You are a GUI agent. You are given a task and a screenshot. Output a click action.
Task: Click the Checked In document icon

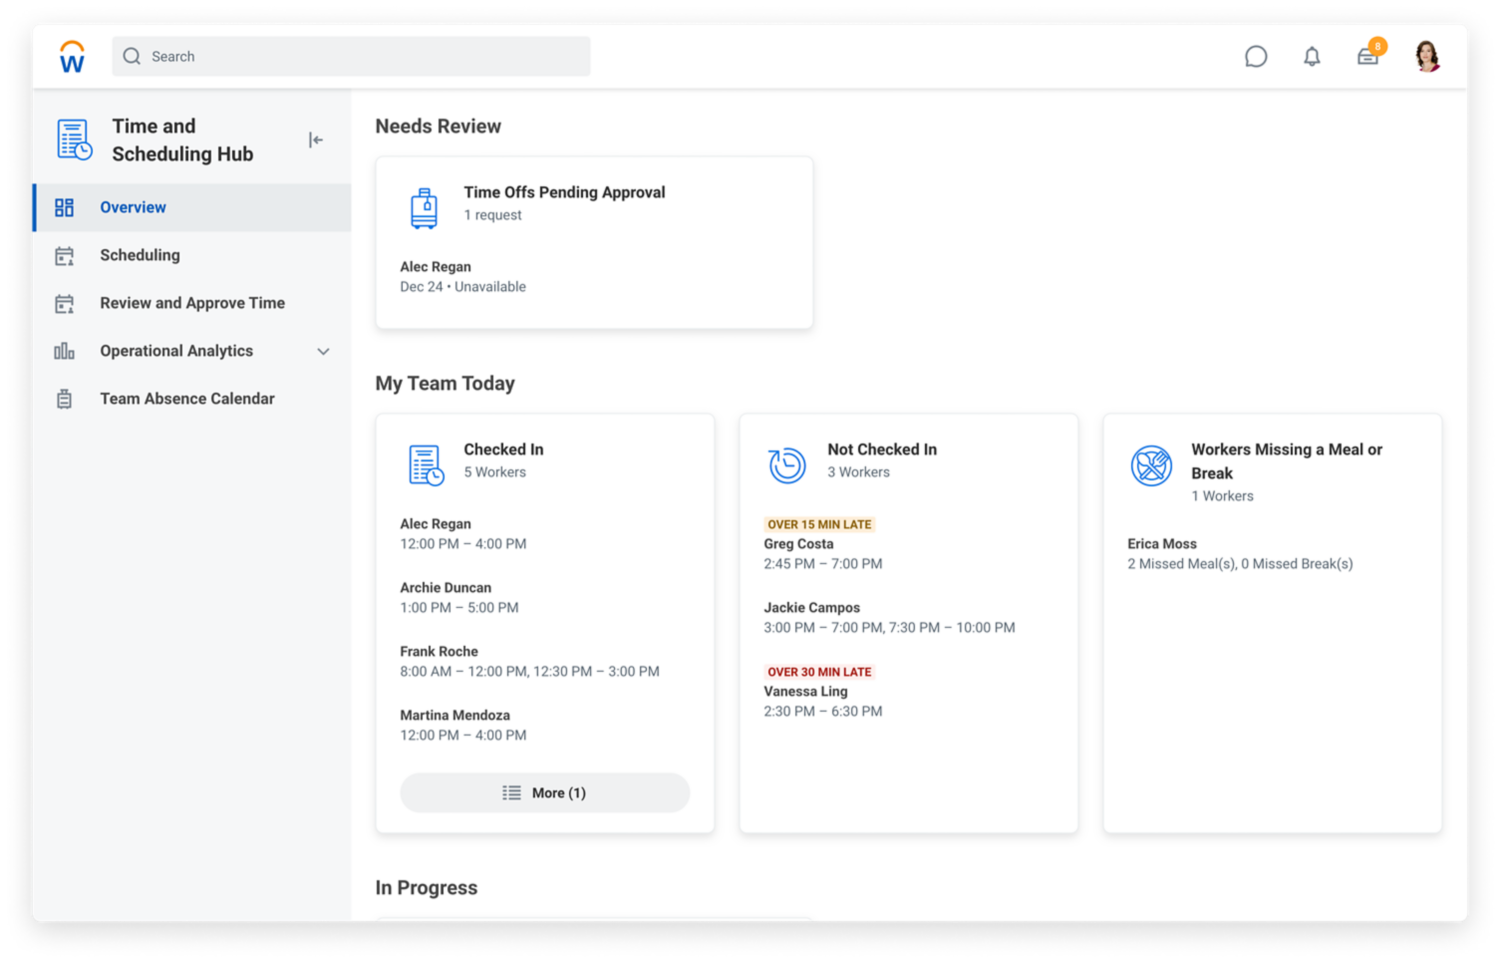click(426, 465)
